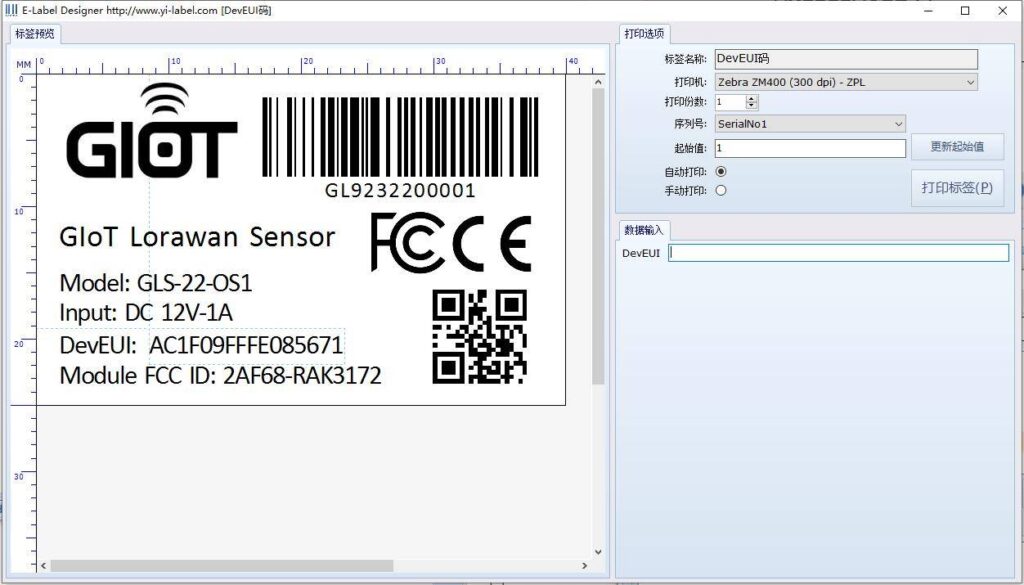The height and width of the screenshot is (585, 1024).
Task: Select the 数据输入 tab
Action: pos(643,230)
